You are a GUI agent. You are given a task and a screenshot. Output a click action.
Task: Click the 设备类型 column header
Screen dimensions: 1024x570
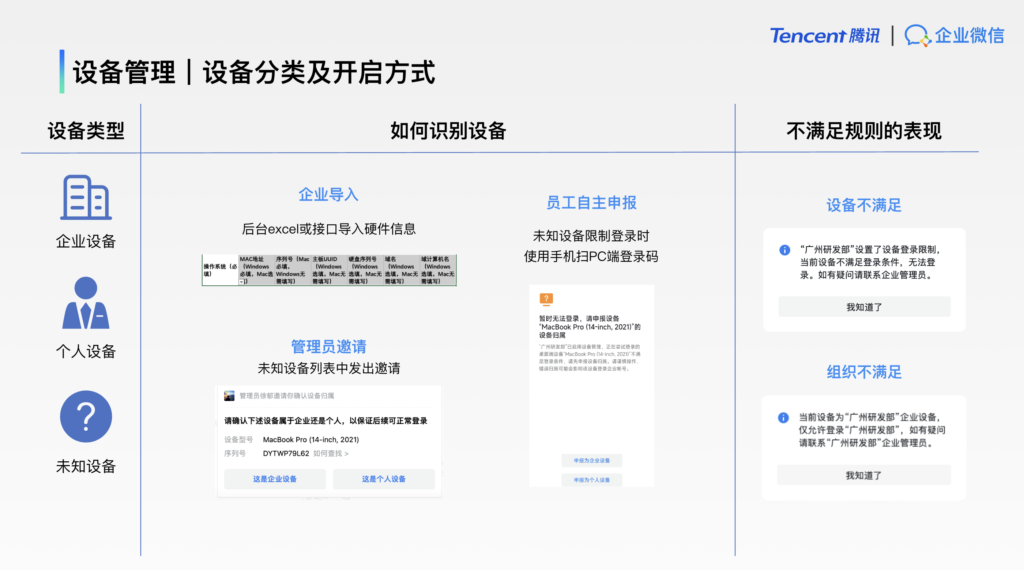86,131
